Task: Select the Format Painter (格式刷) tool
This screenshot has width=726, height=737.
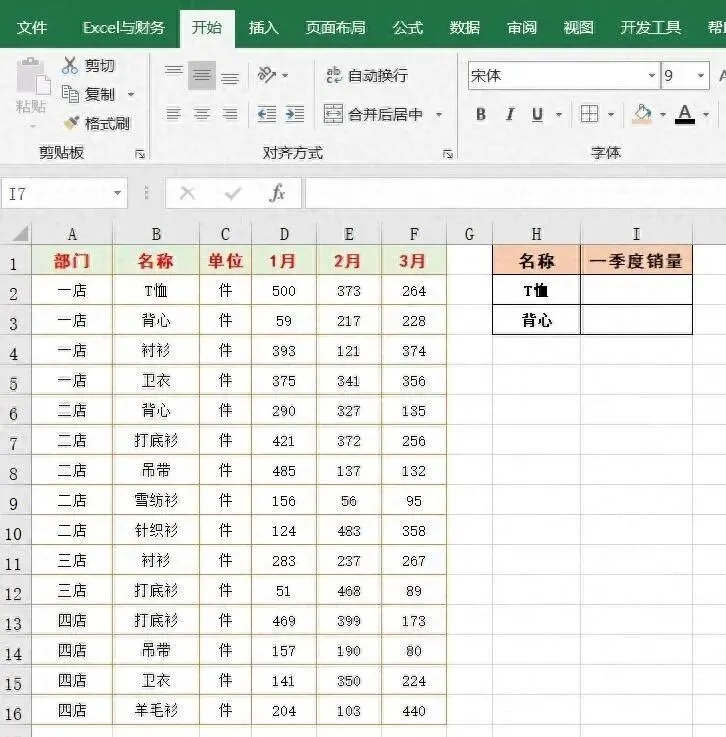Action: pyautogui.click(x=96, y=124)
